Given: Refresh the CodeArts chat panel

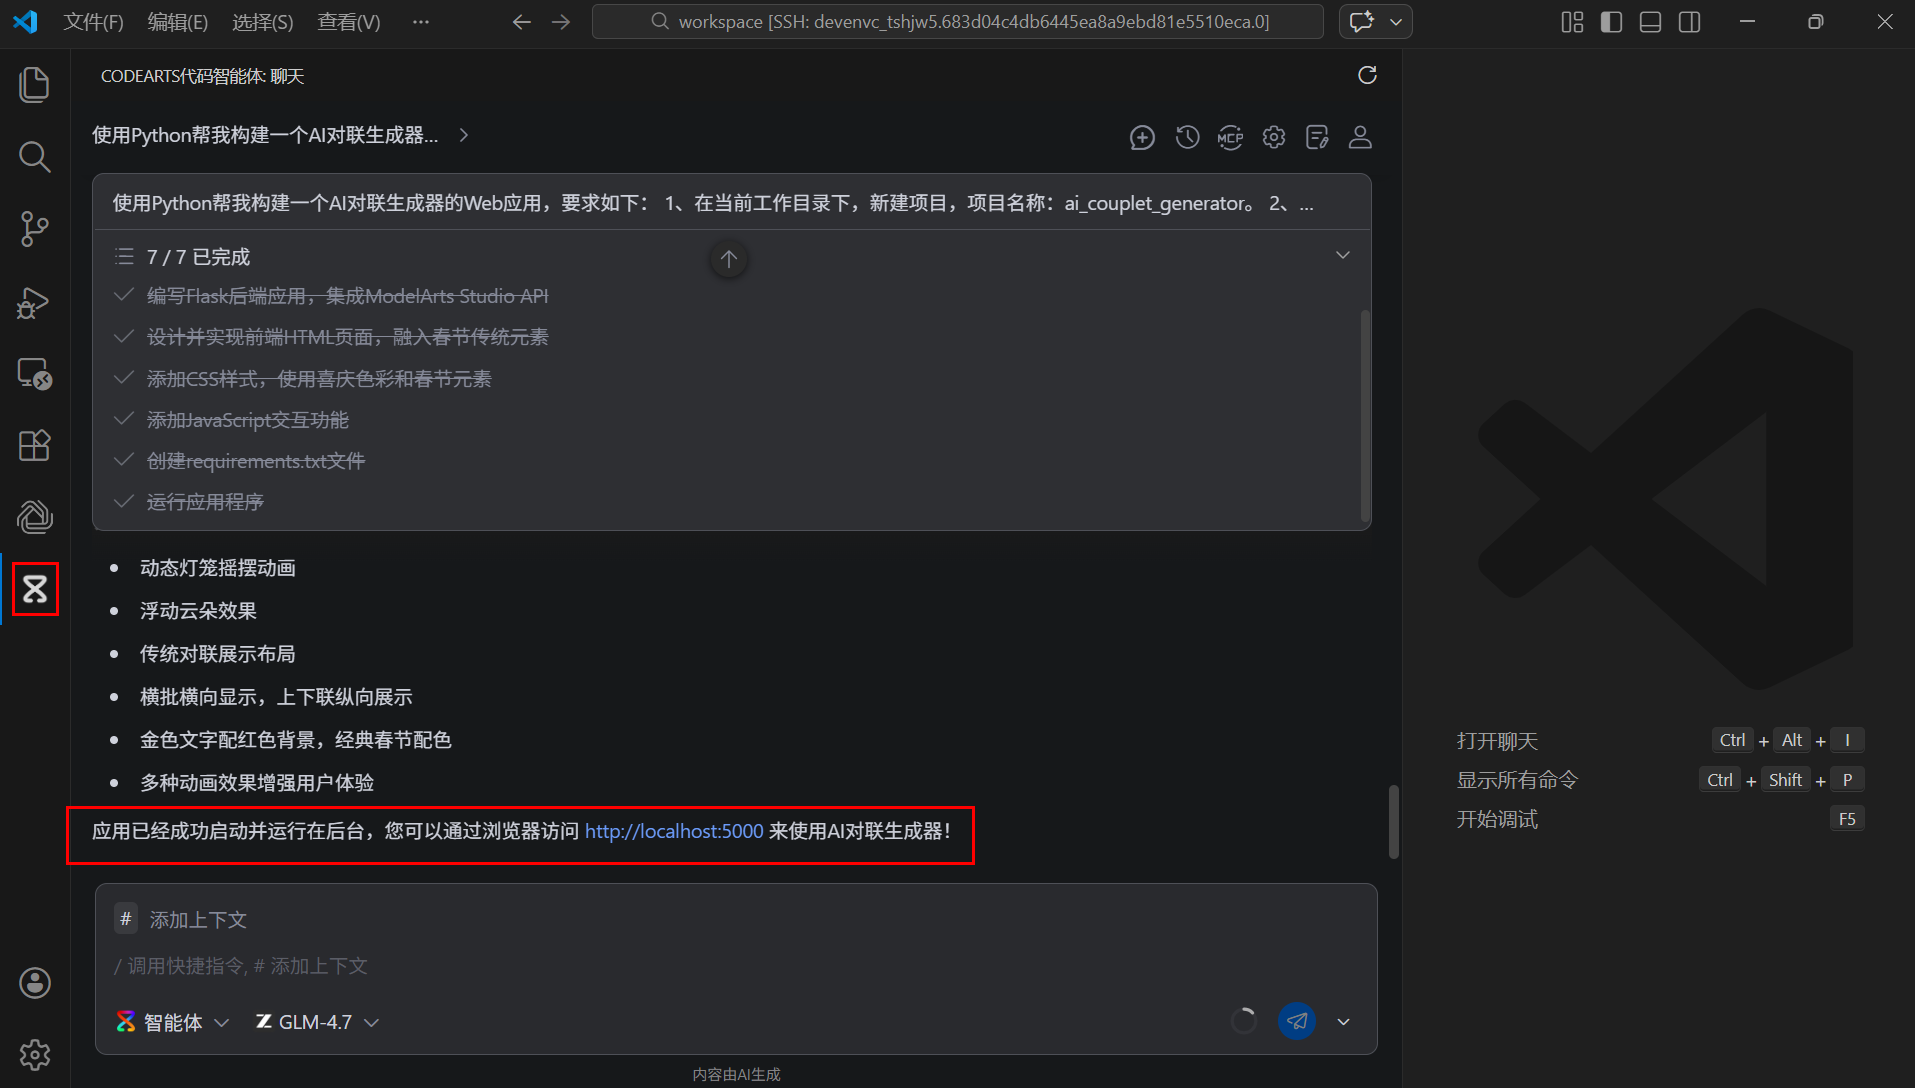Looking at the screenshot, I should pos(1367,76).
